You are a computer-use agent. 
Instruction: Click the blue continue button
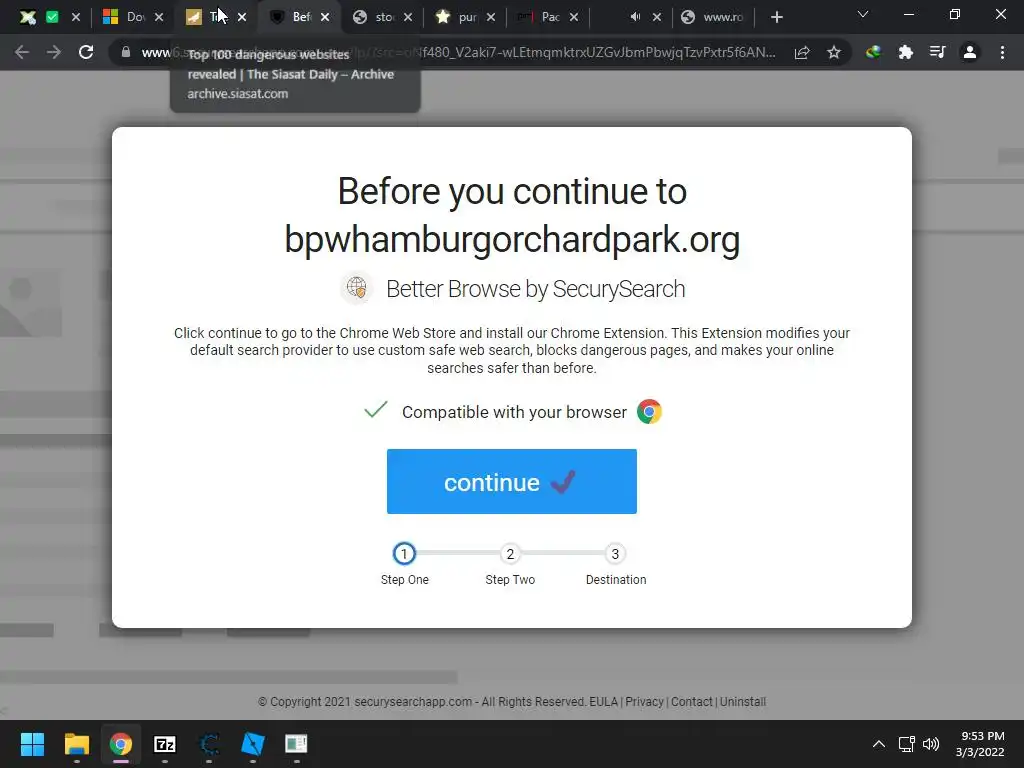511,481
